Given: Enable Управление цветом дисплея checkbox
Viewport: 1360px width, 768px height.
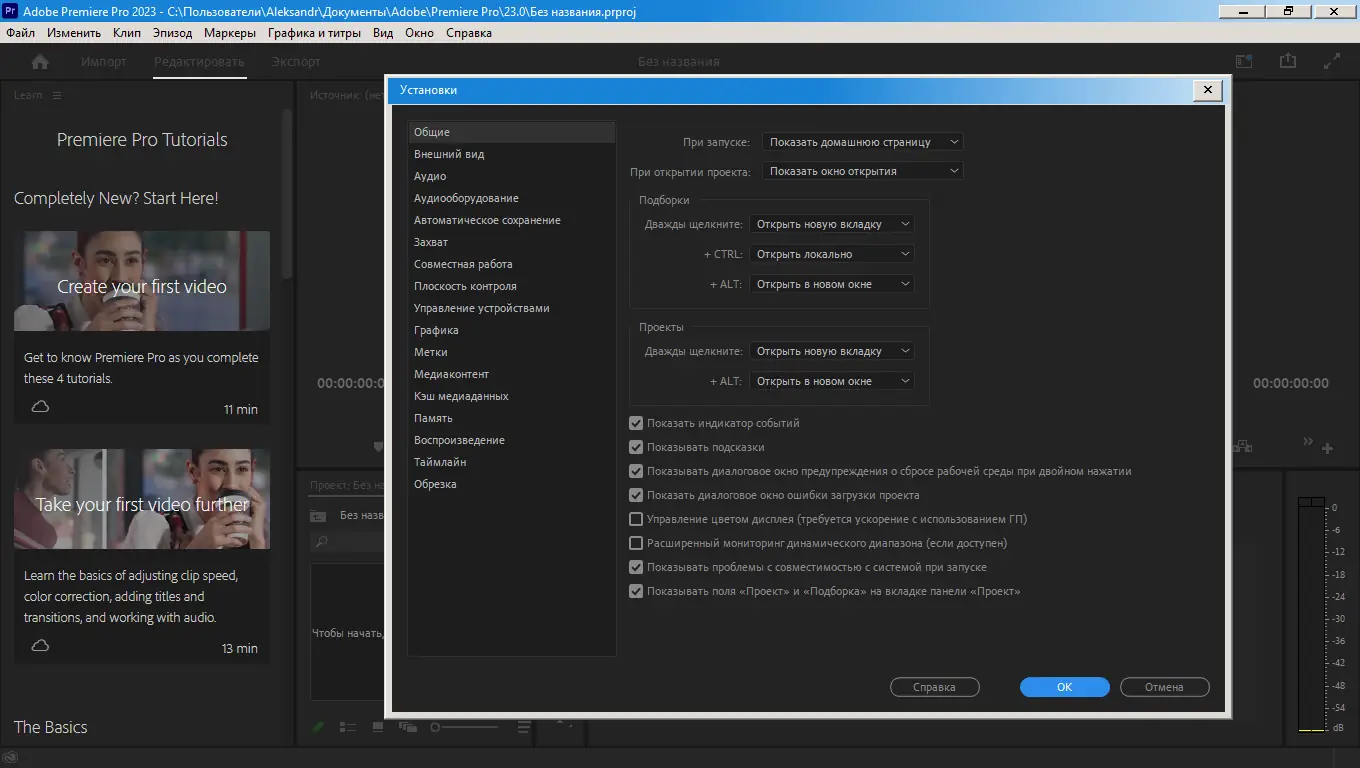Looking at the screenshot, I should [x=636, y=519].
